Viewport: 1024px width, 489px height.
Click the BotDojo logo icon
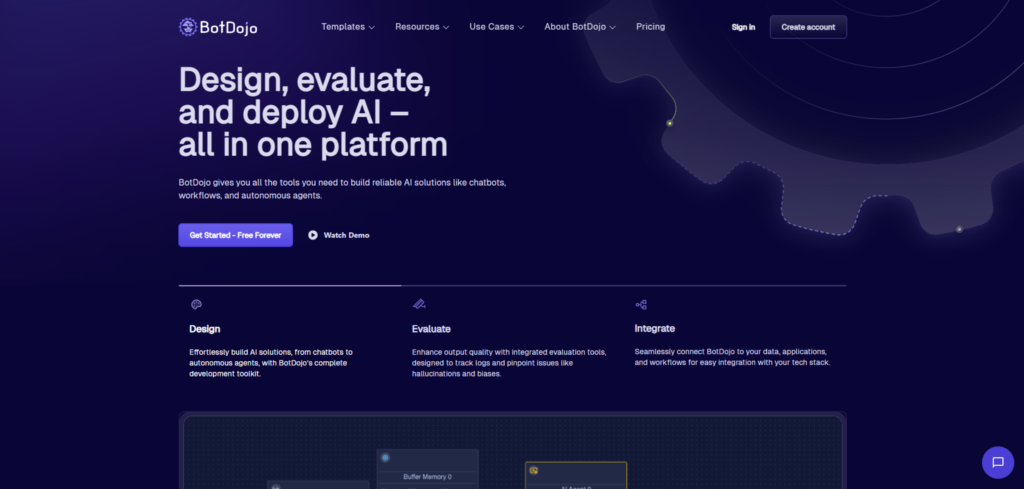(188, 27)
